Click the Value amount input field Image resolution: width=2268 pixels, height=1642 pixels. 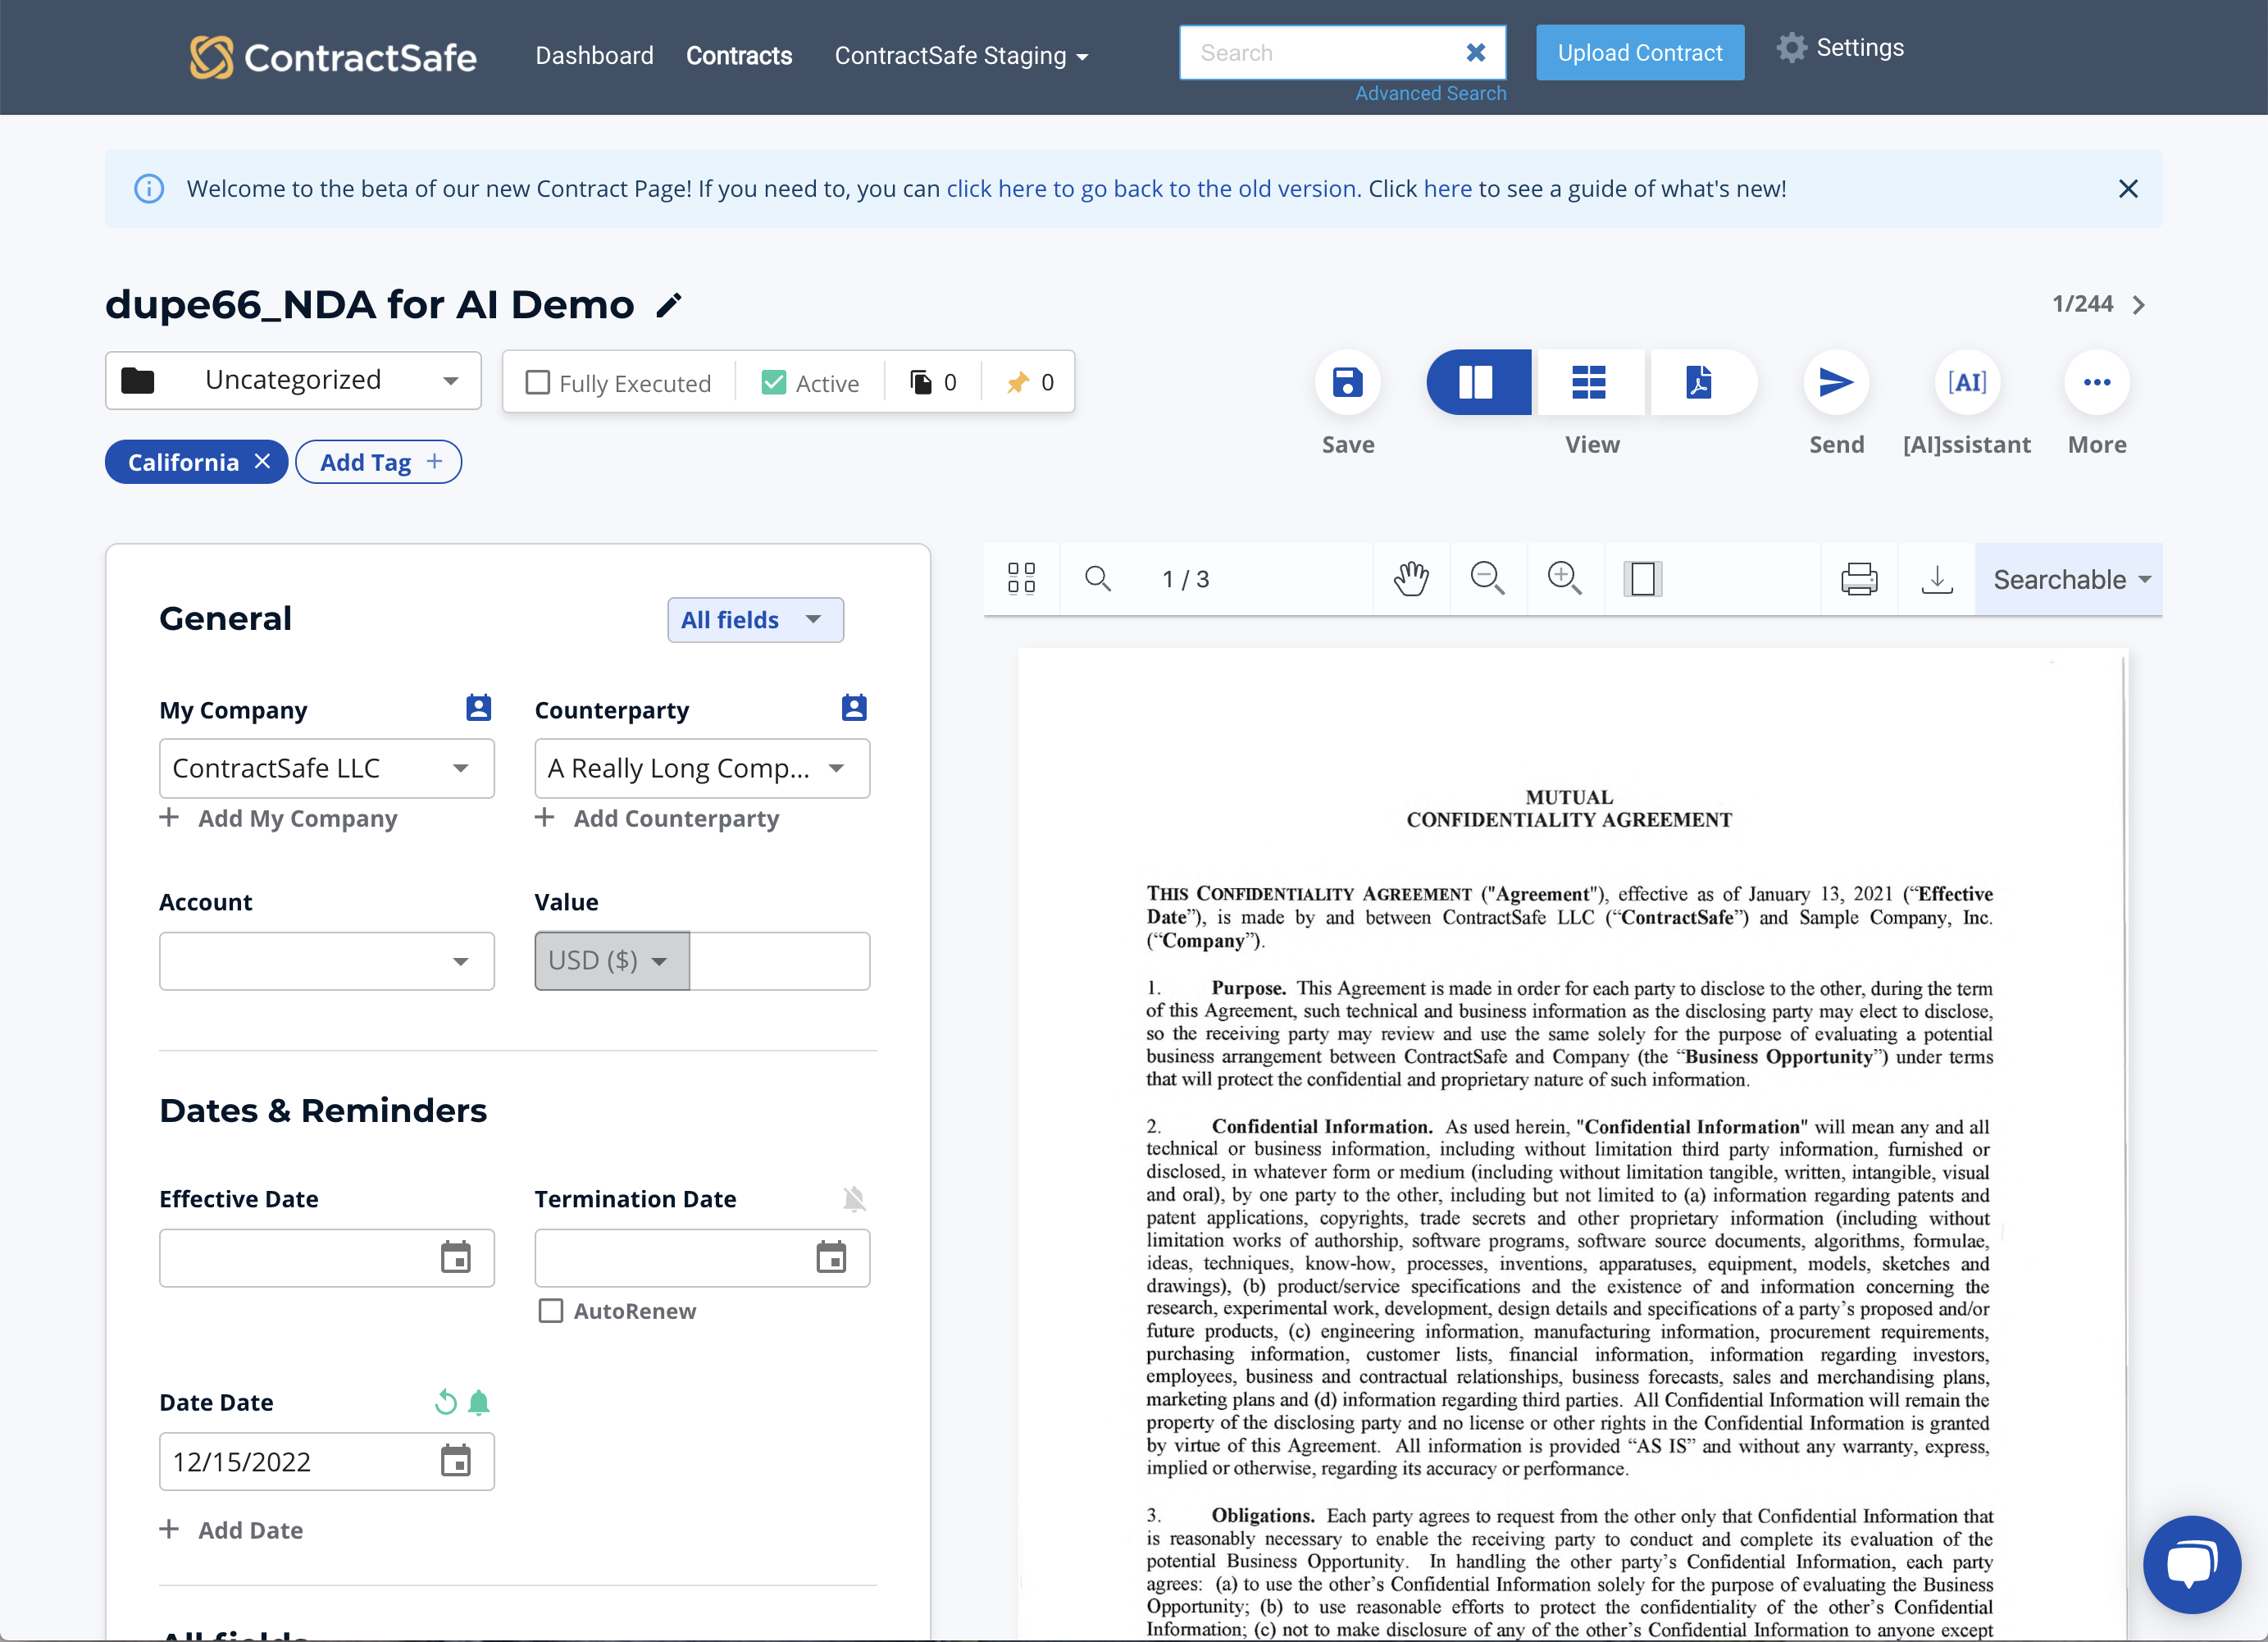[779, 961]
